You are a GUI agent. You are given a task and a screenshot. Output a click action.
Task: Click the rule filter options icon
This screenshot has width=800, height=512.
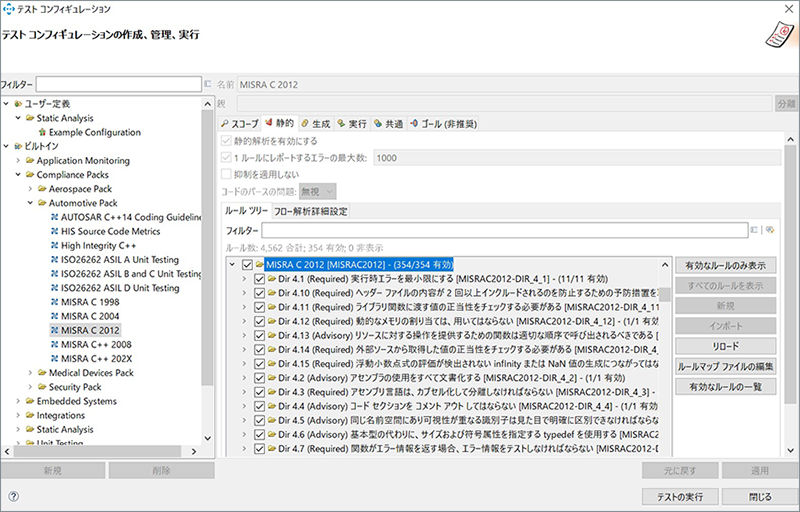[770, 230]
